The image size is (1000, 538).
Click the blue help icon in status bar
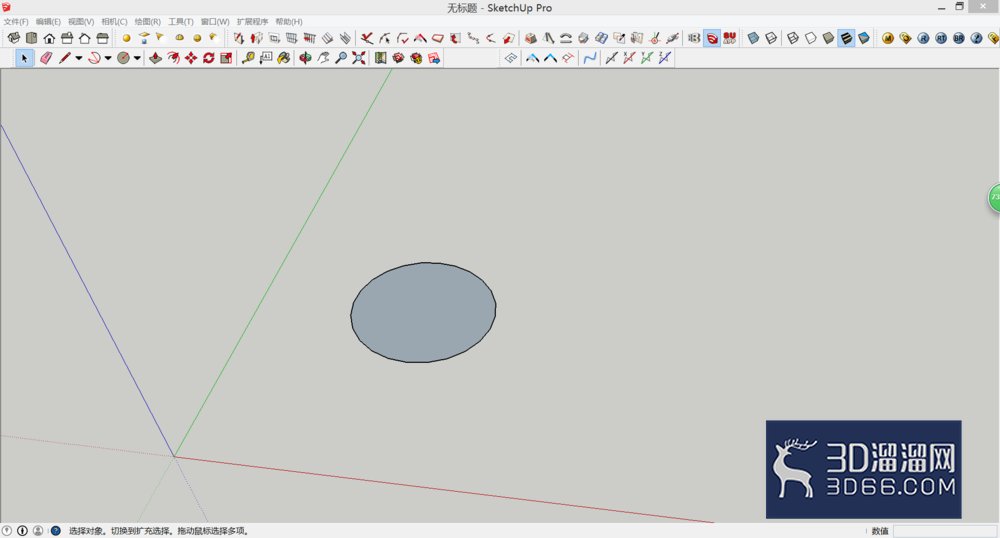tap(55, 530)
